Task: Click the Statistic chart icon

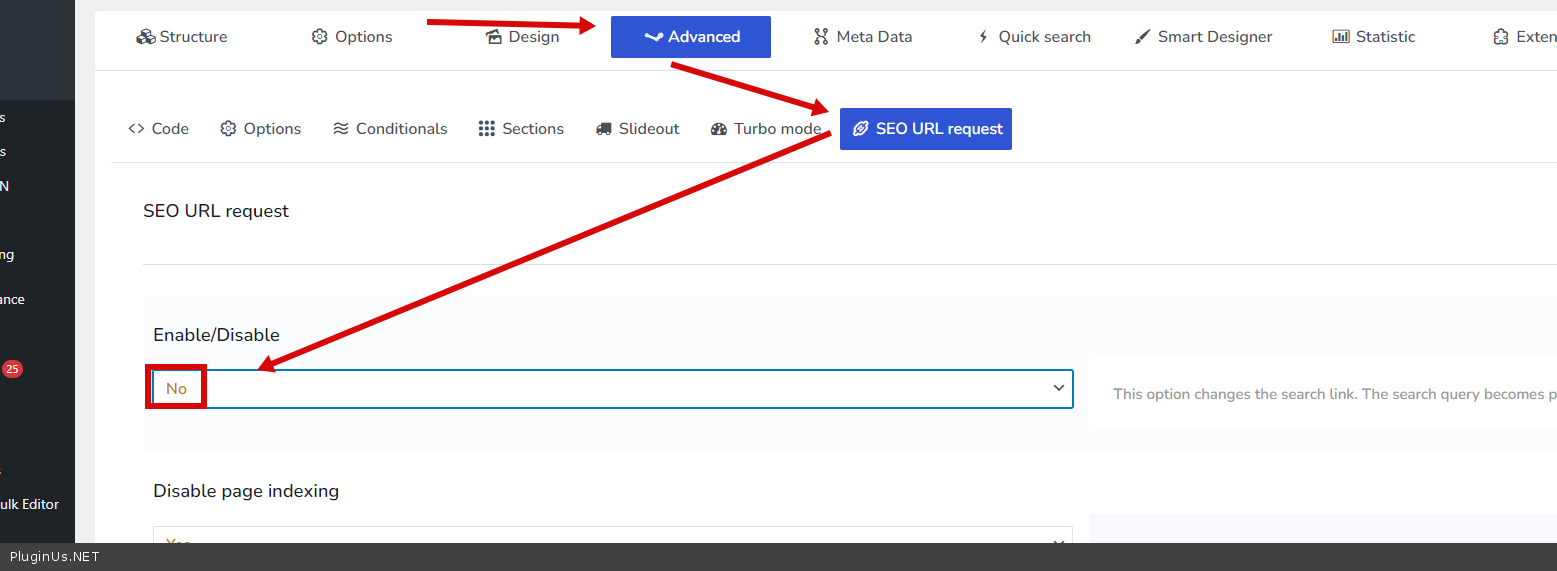Action: 1341,37
